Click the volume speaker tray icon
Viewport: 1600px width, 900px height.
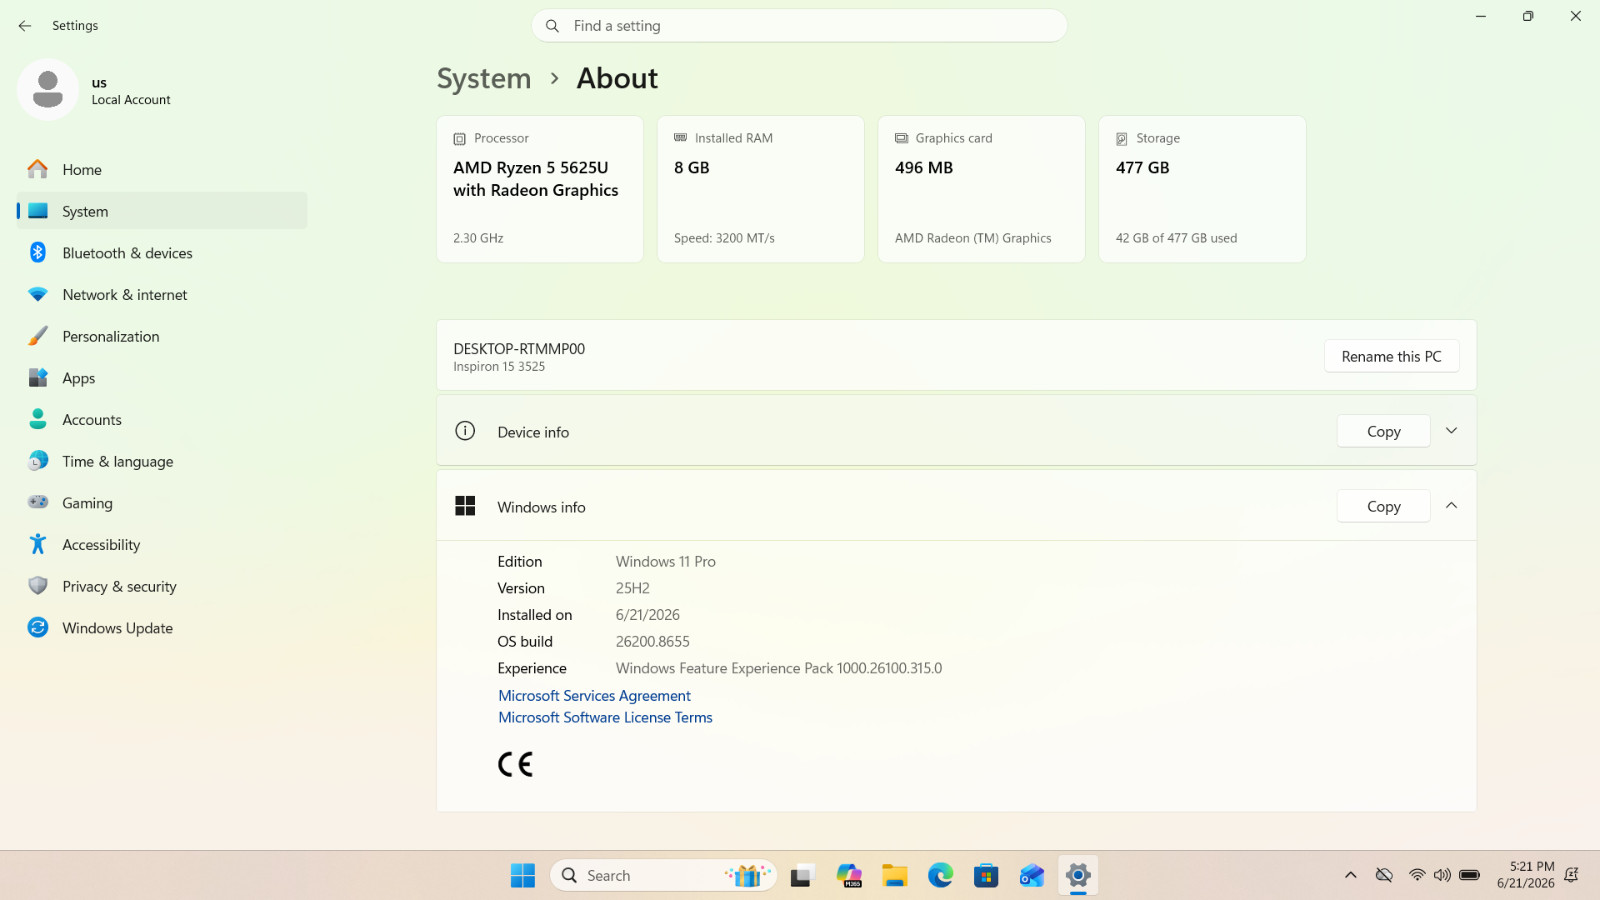pos(1442,875)
